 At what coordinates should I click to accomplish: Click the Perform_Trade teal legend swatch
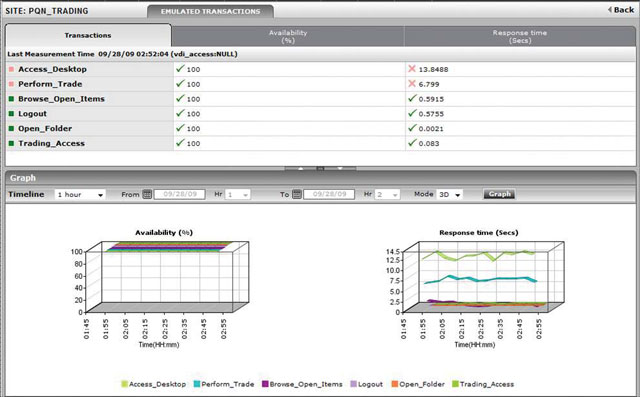click(x=197, y=384)
